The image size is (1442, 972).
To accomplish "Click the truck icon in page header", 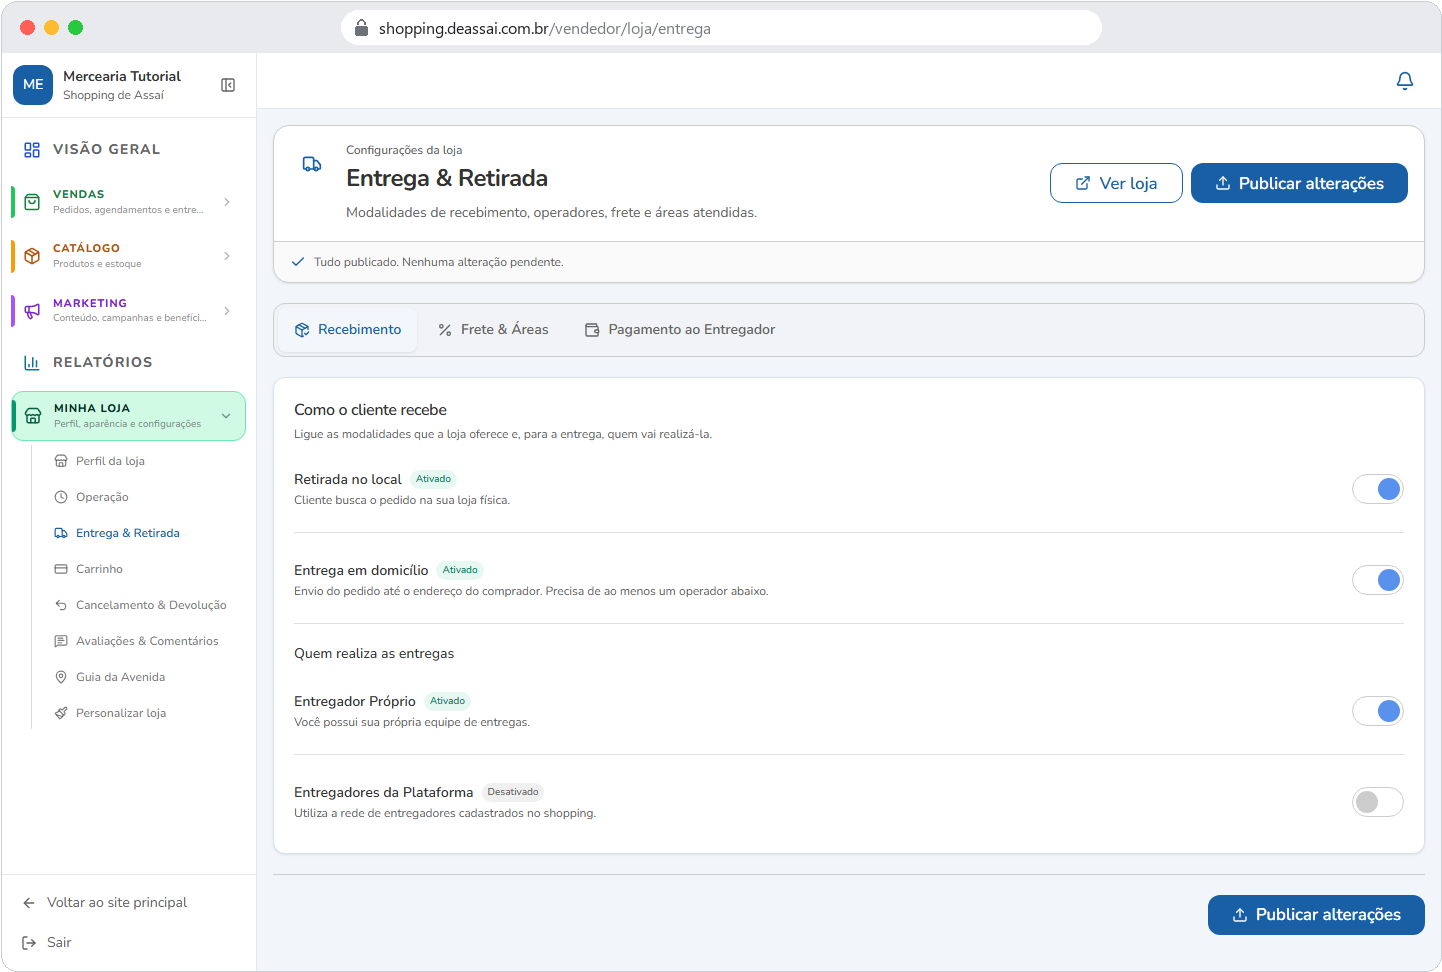I will pyautogui.click(x=312, y=164).
